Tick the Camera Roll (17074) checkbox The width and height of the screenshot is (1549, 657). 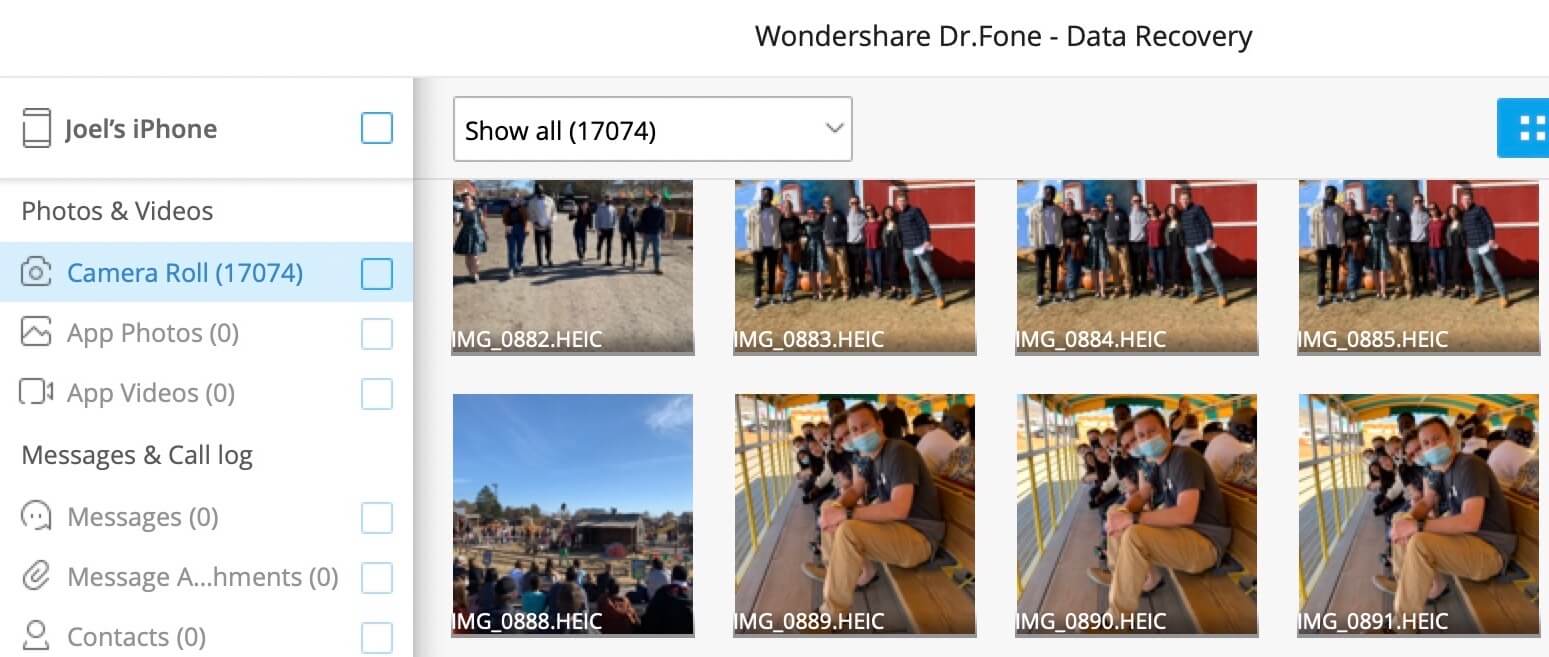coord(377,273)
